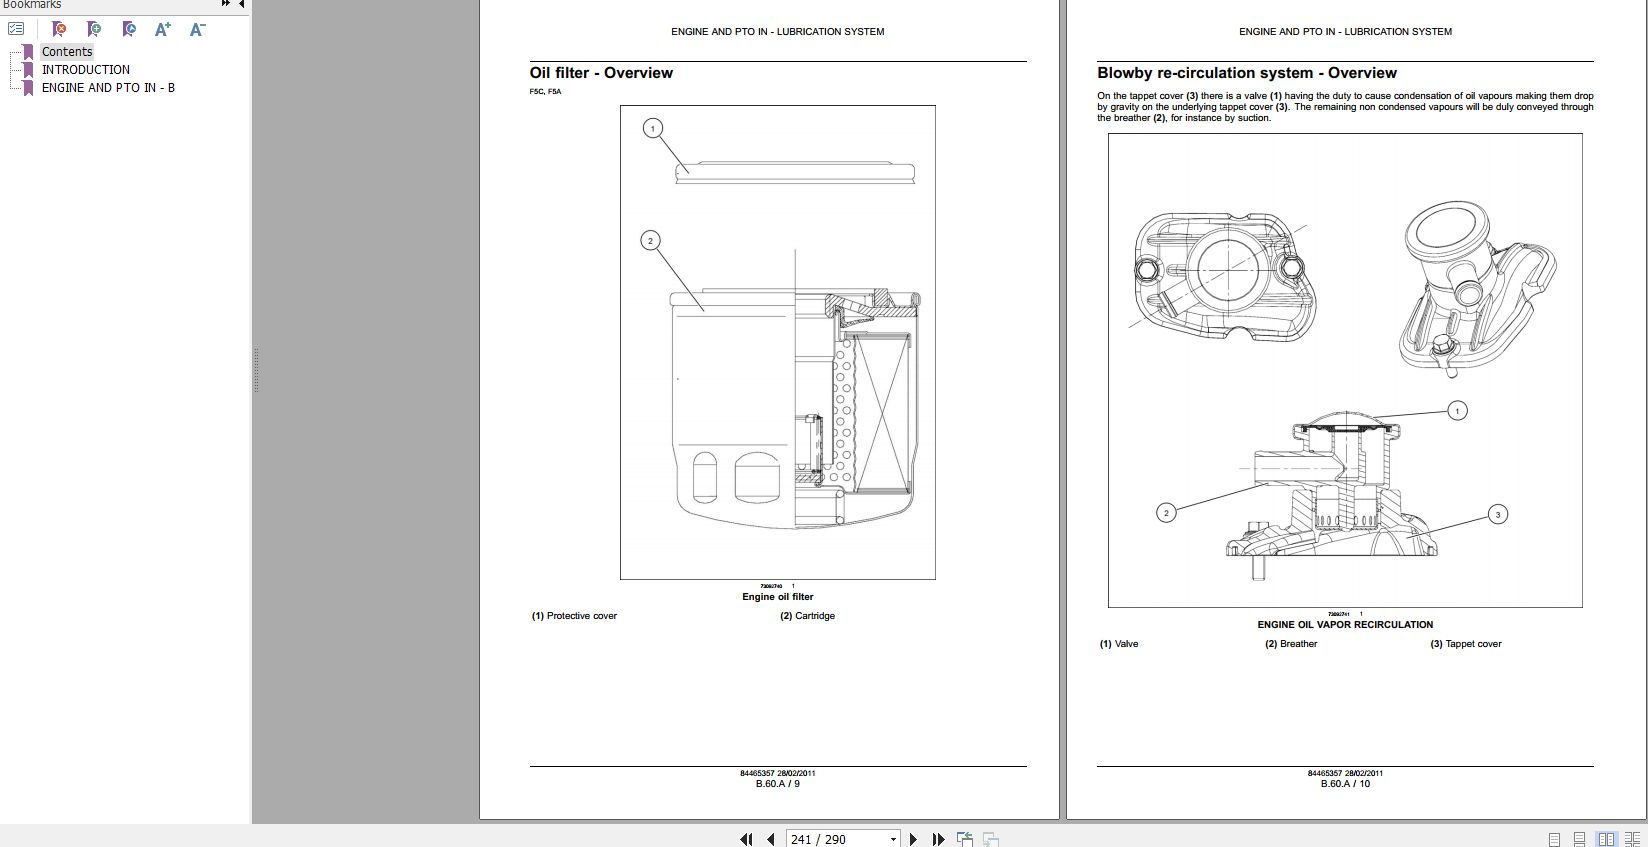The height and width of the screenshot is (847, 1648).
Task: Collapse the Bookmarks panel with left arrow
Action: pos(241,4)
